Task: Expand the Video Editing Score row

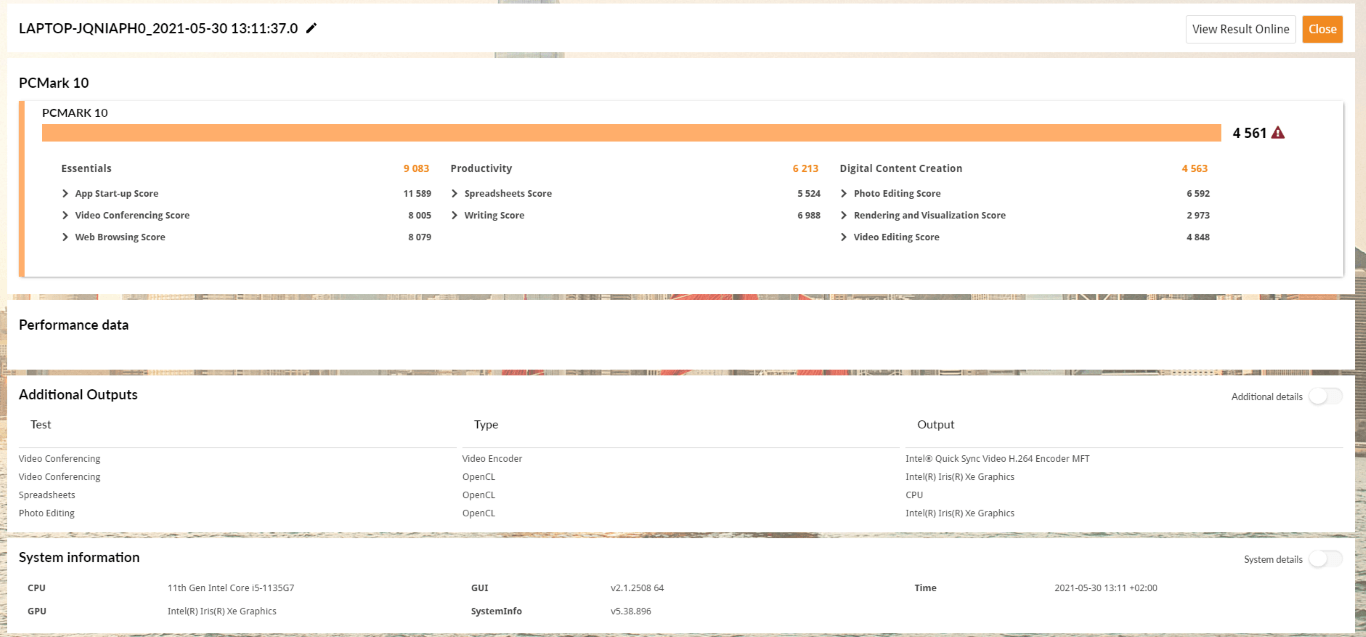Action: (x=844, y=238)
